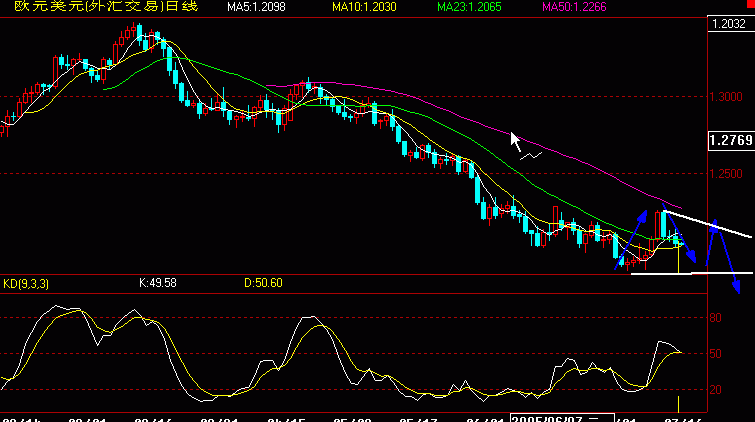The image size is (755, 422).
Task: Click the K:49.58 value
Action: point(157,283)
